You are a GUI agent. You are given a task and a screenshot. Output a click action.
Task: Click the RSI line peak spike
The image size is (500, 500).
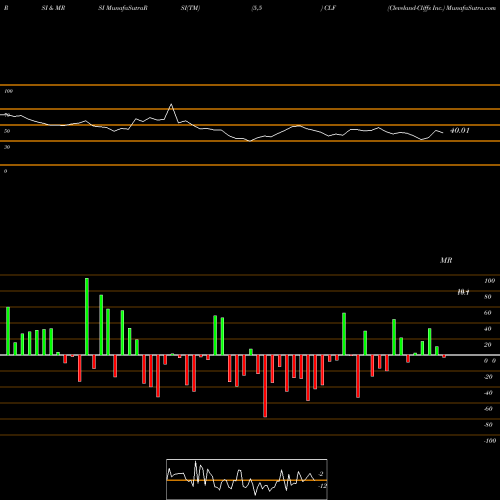171,105
